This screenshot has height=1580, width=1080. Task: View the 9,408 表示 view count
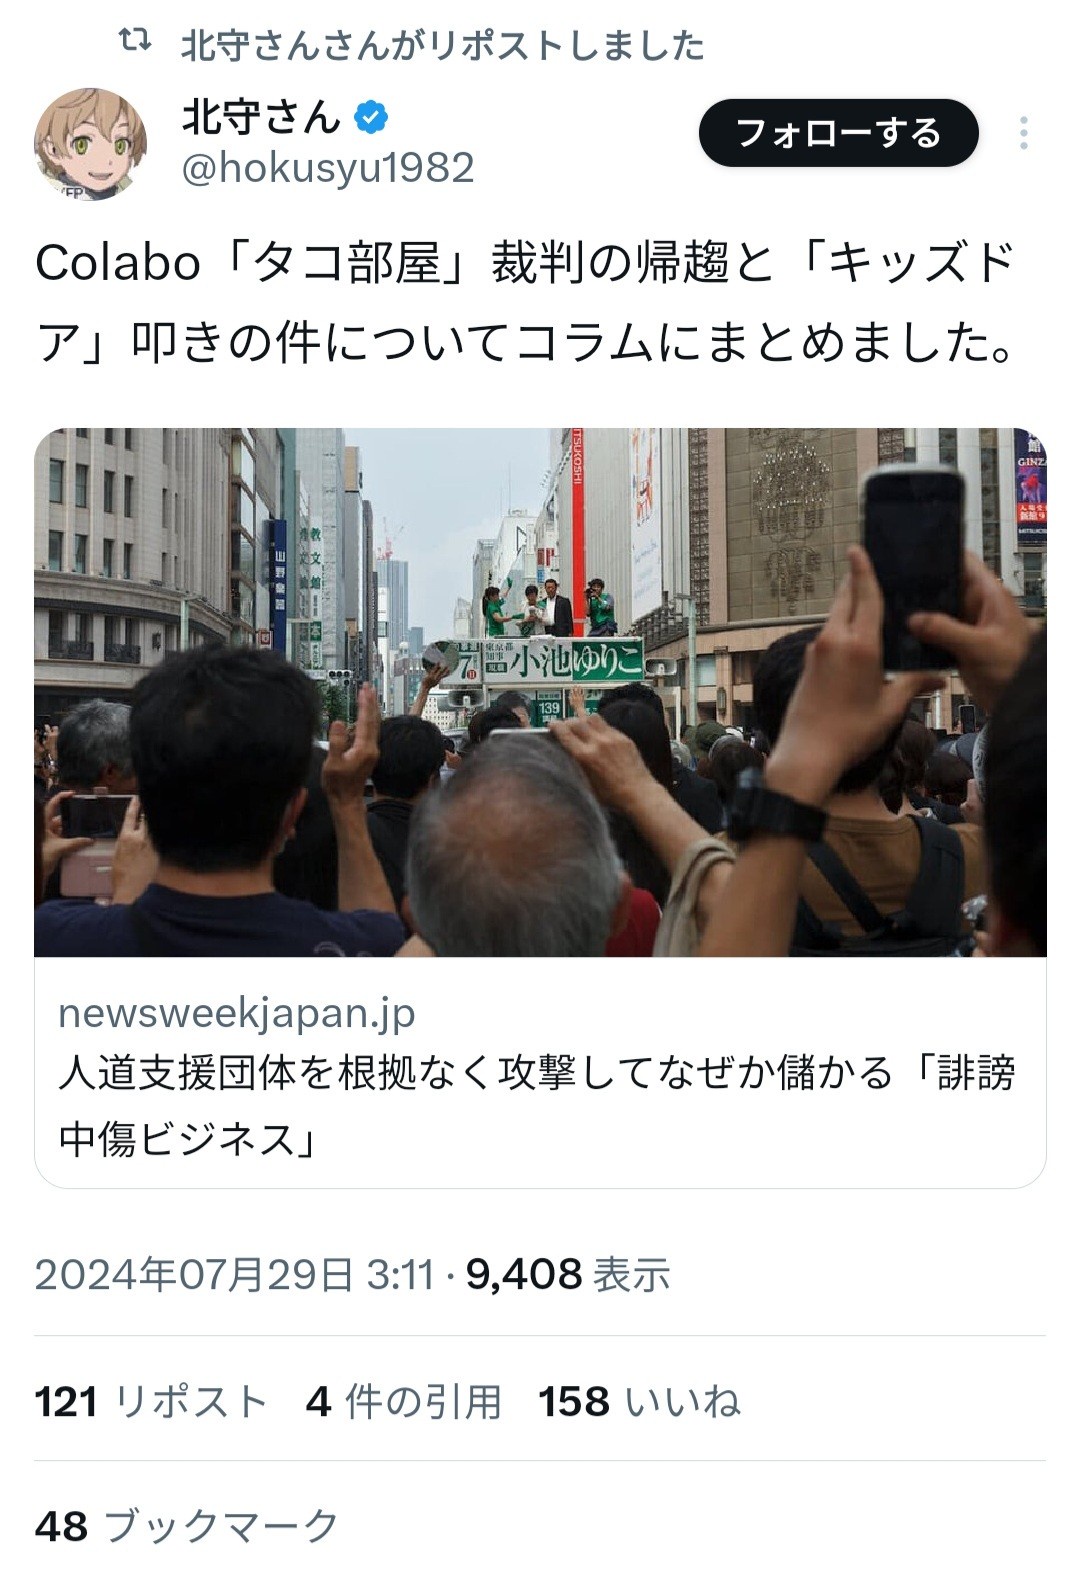[567, 1275]
